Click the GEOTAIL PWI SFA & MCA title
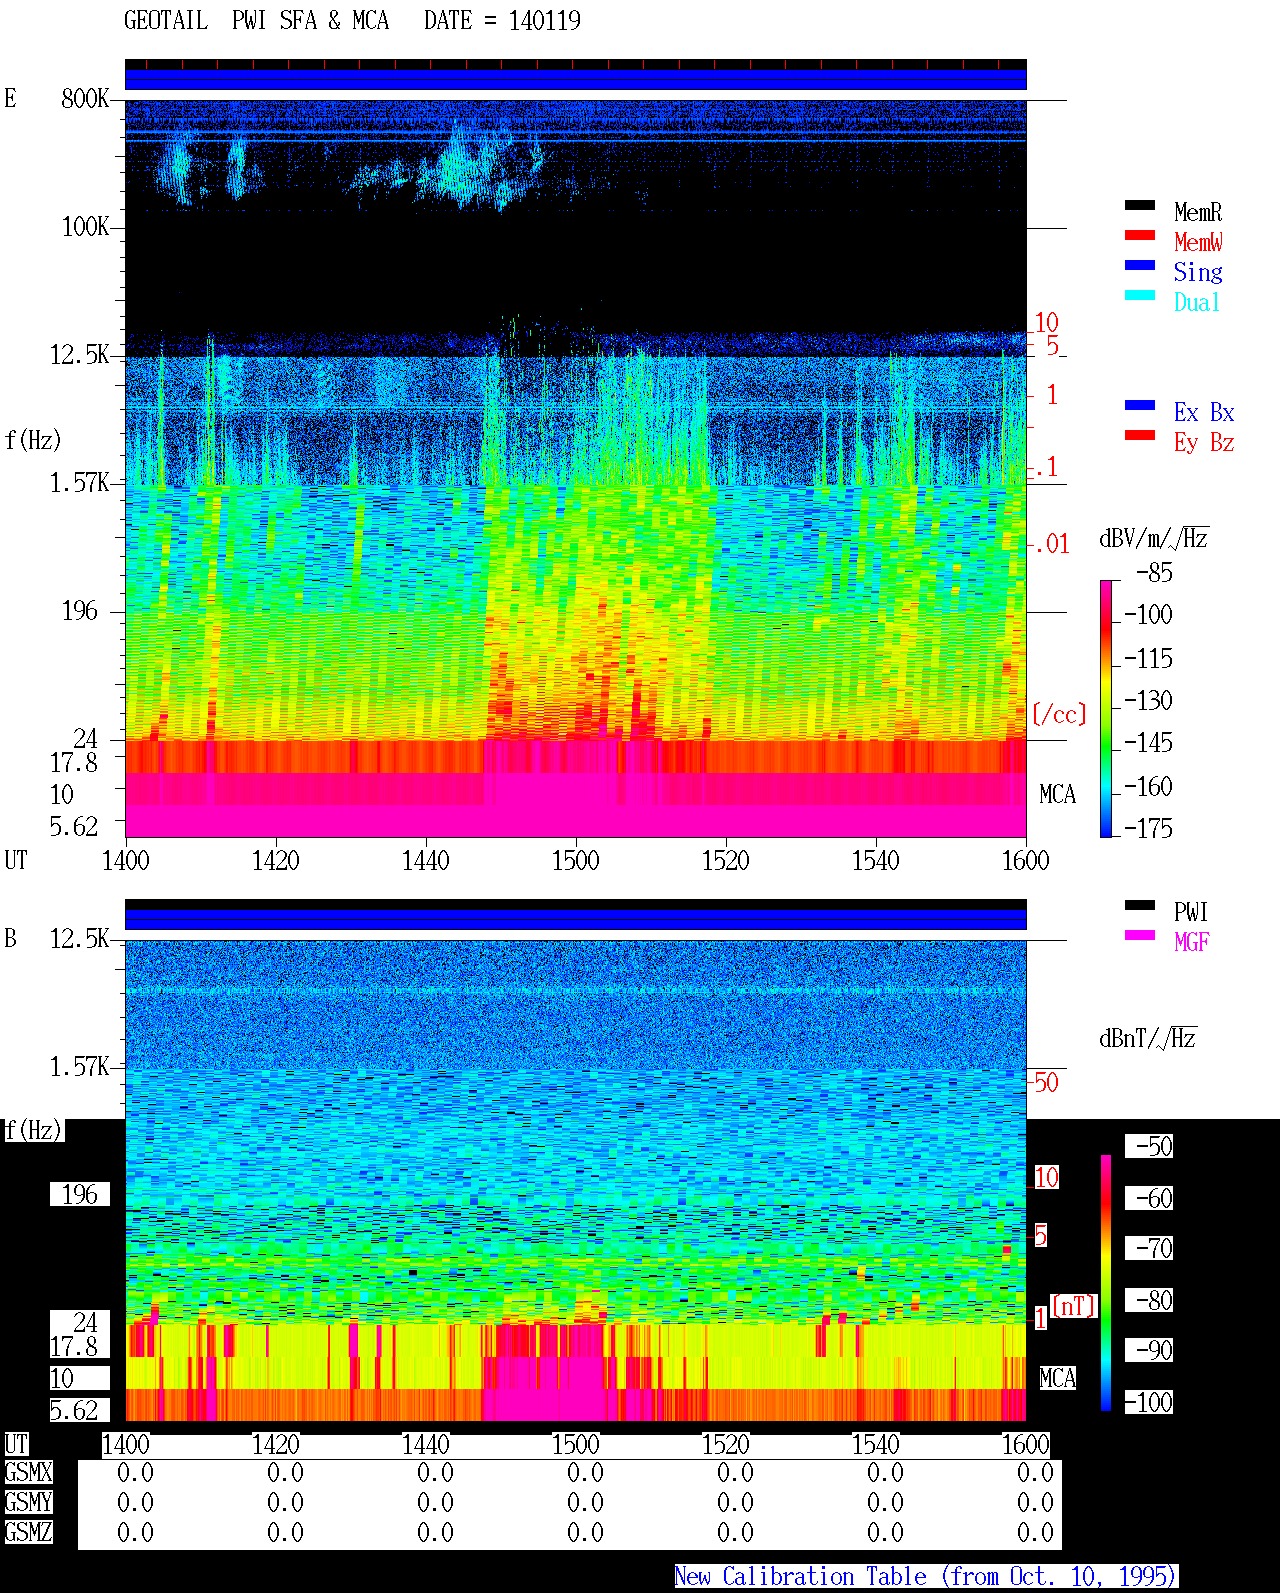The width and height of the screenshot is (1280, 1593). point(352,20)
